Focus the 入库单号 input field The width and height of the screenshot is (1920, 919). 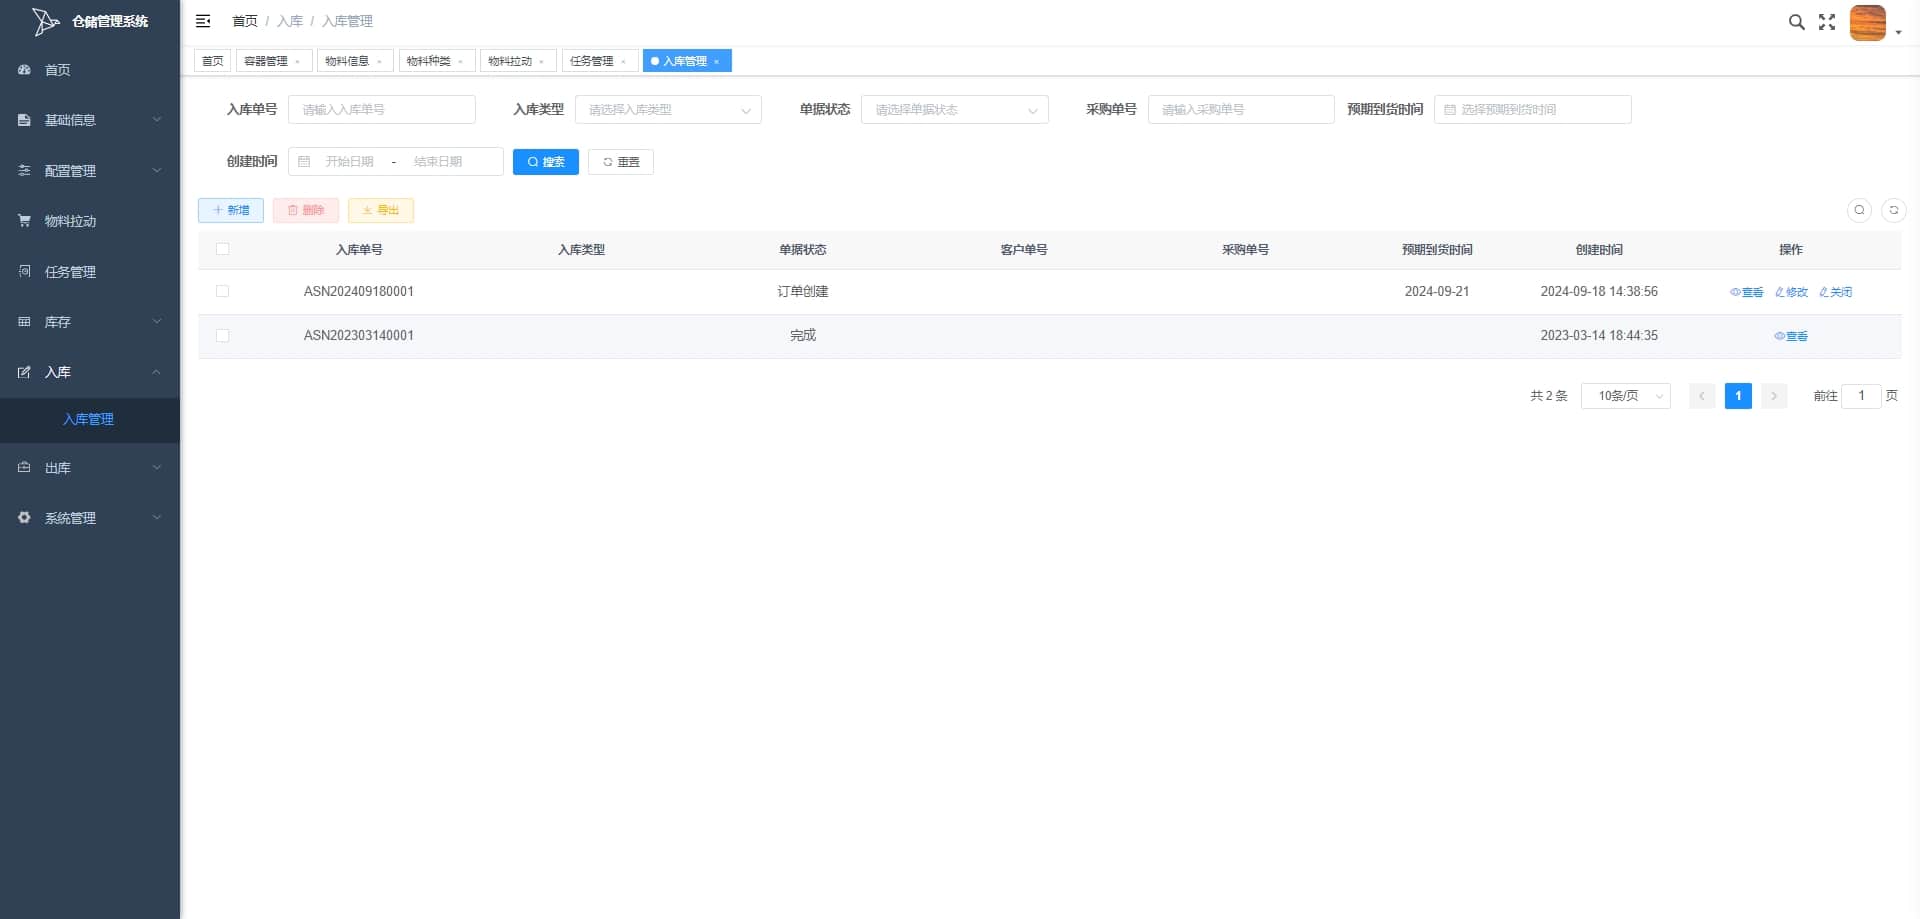pyautogui.click(x=382, y=110)
